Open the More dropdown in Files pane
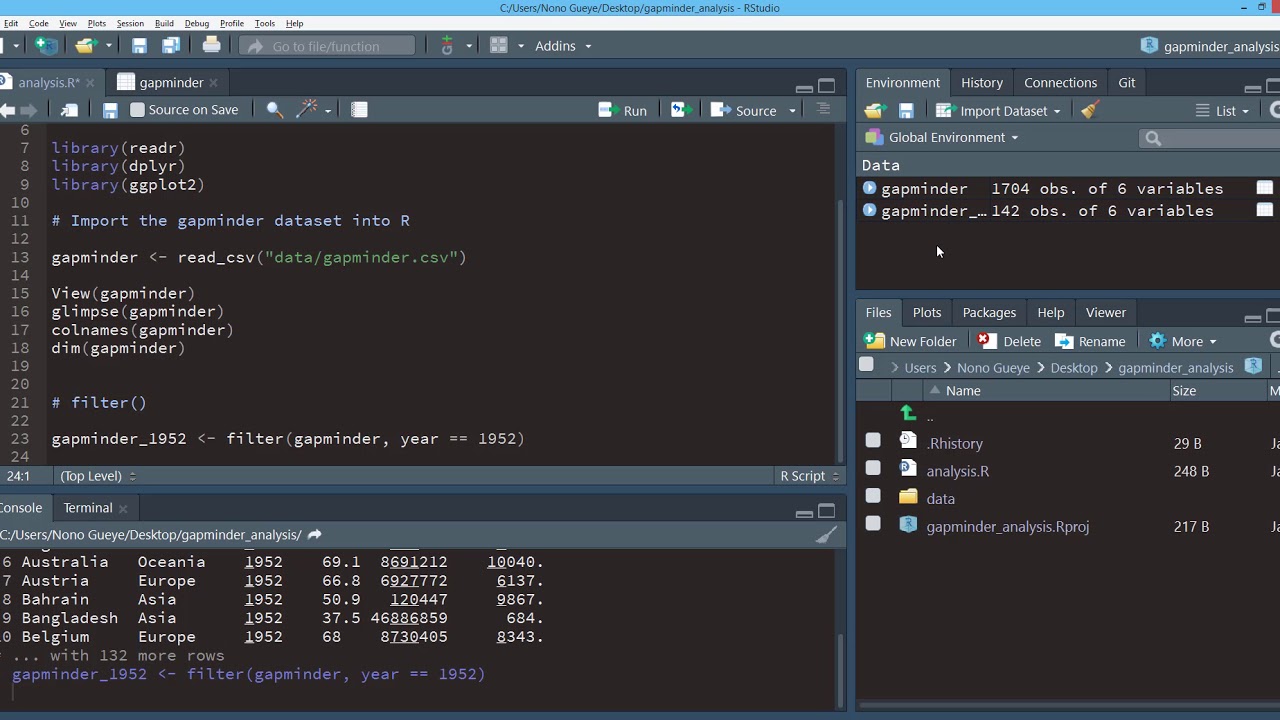 1183,341
